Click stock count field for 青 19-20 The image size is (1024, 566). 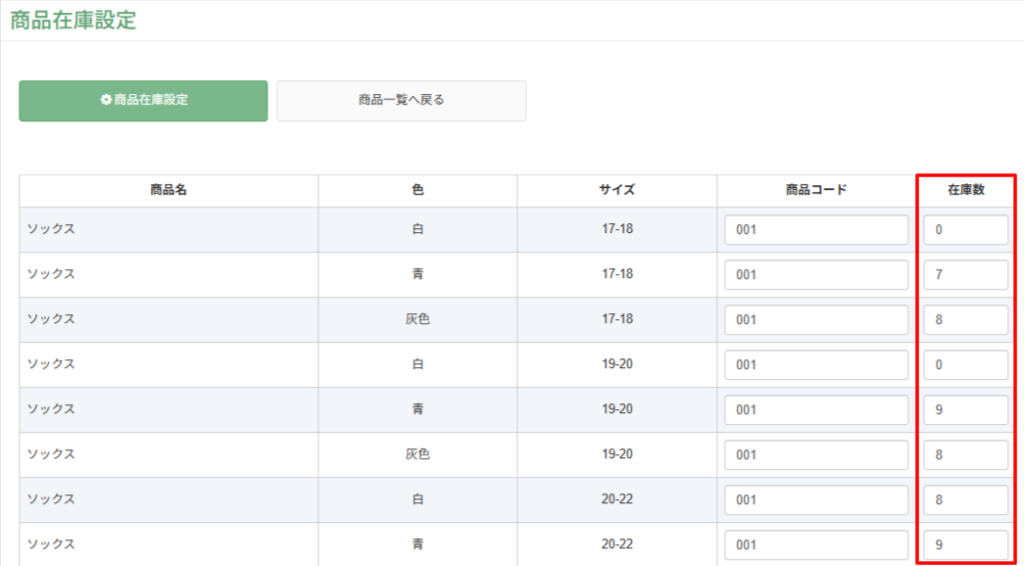[965, 410]
